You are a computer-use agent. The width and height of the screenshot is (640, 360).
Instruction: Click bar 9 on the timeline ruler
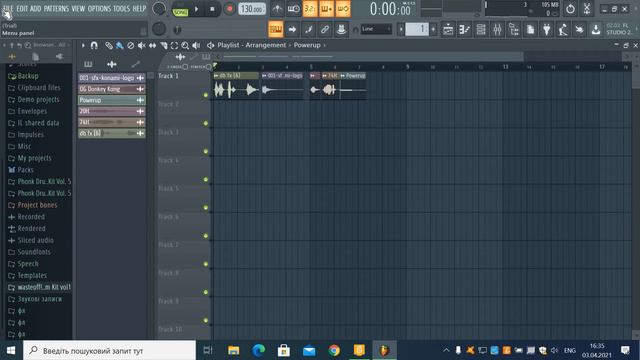pyautogui.click(x=407, y=67)
